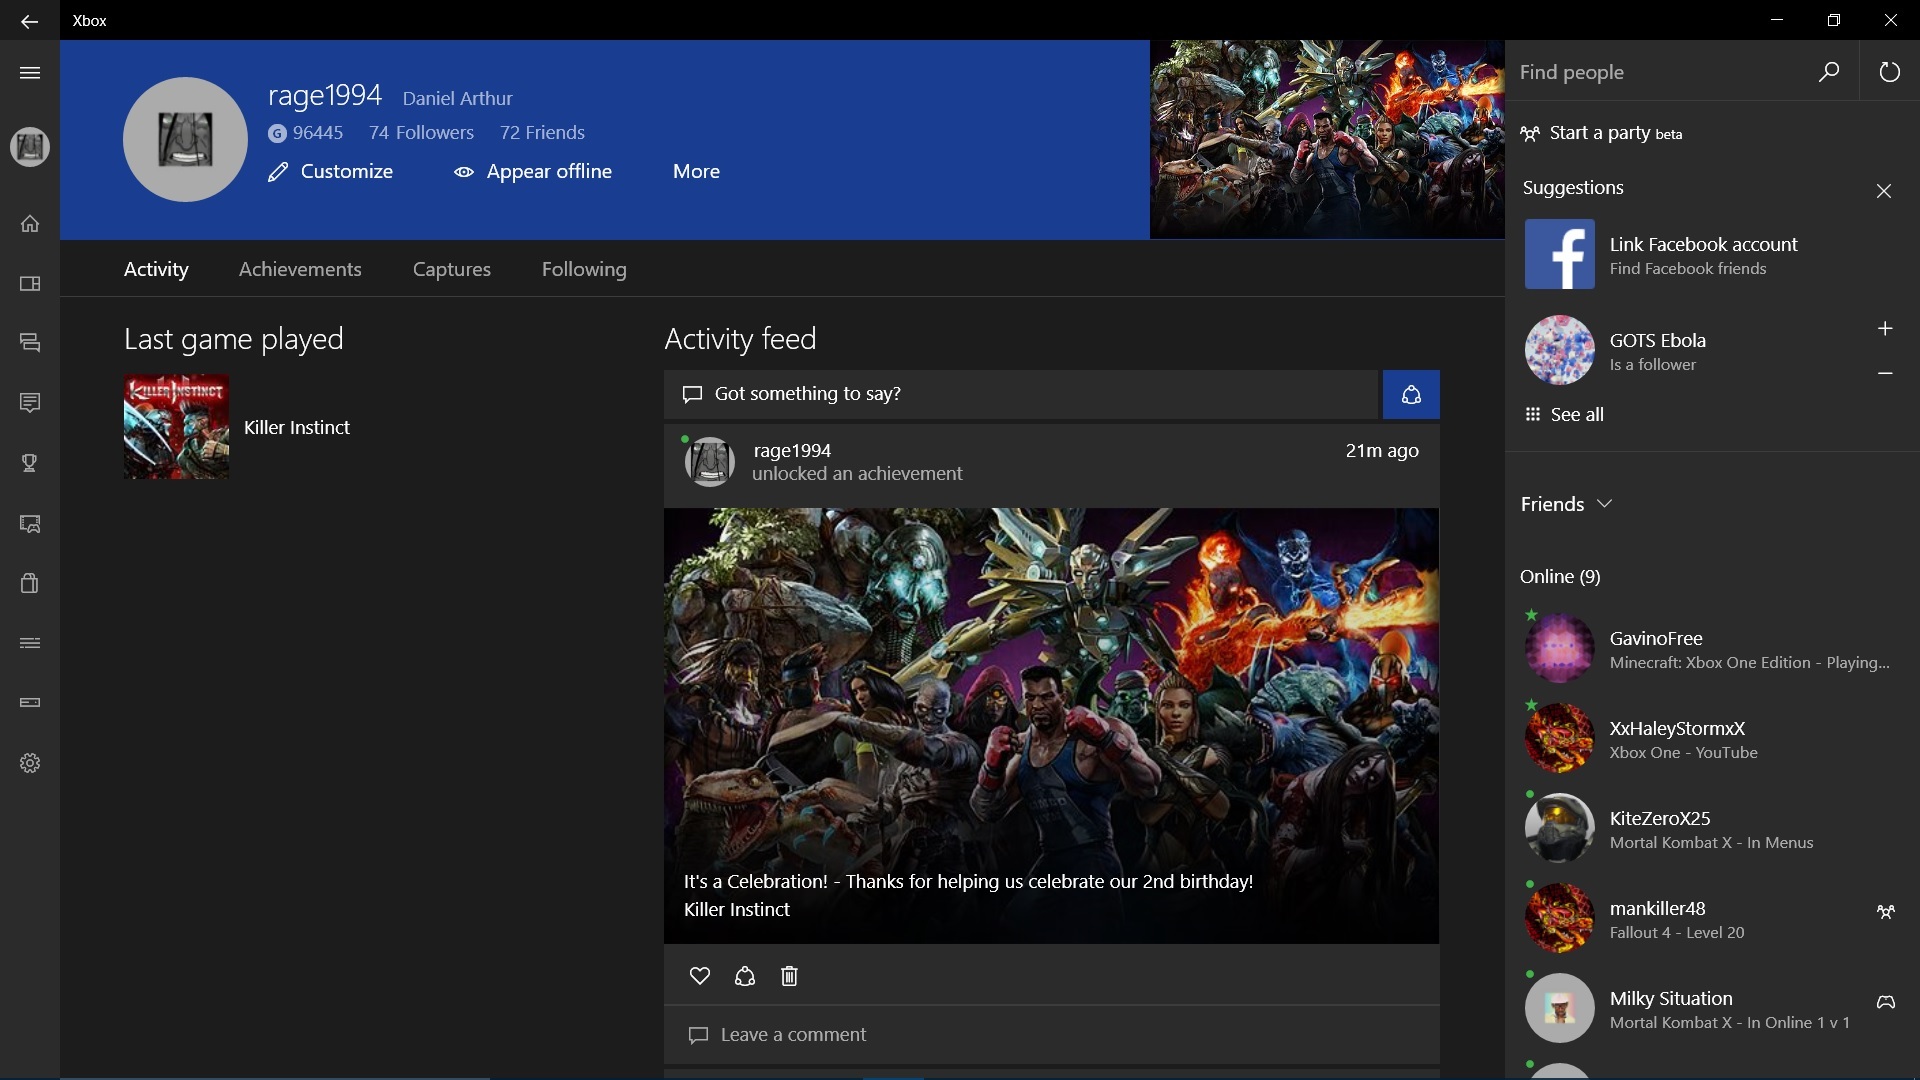Click Leave a comment field

1051,1035
